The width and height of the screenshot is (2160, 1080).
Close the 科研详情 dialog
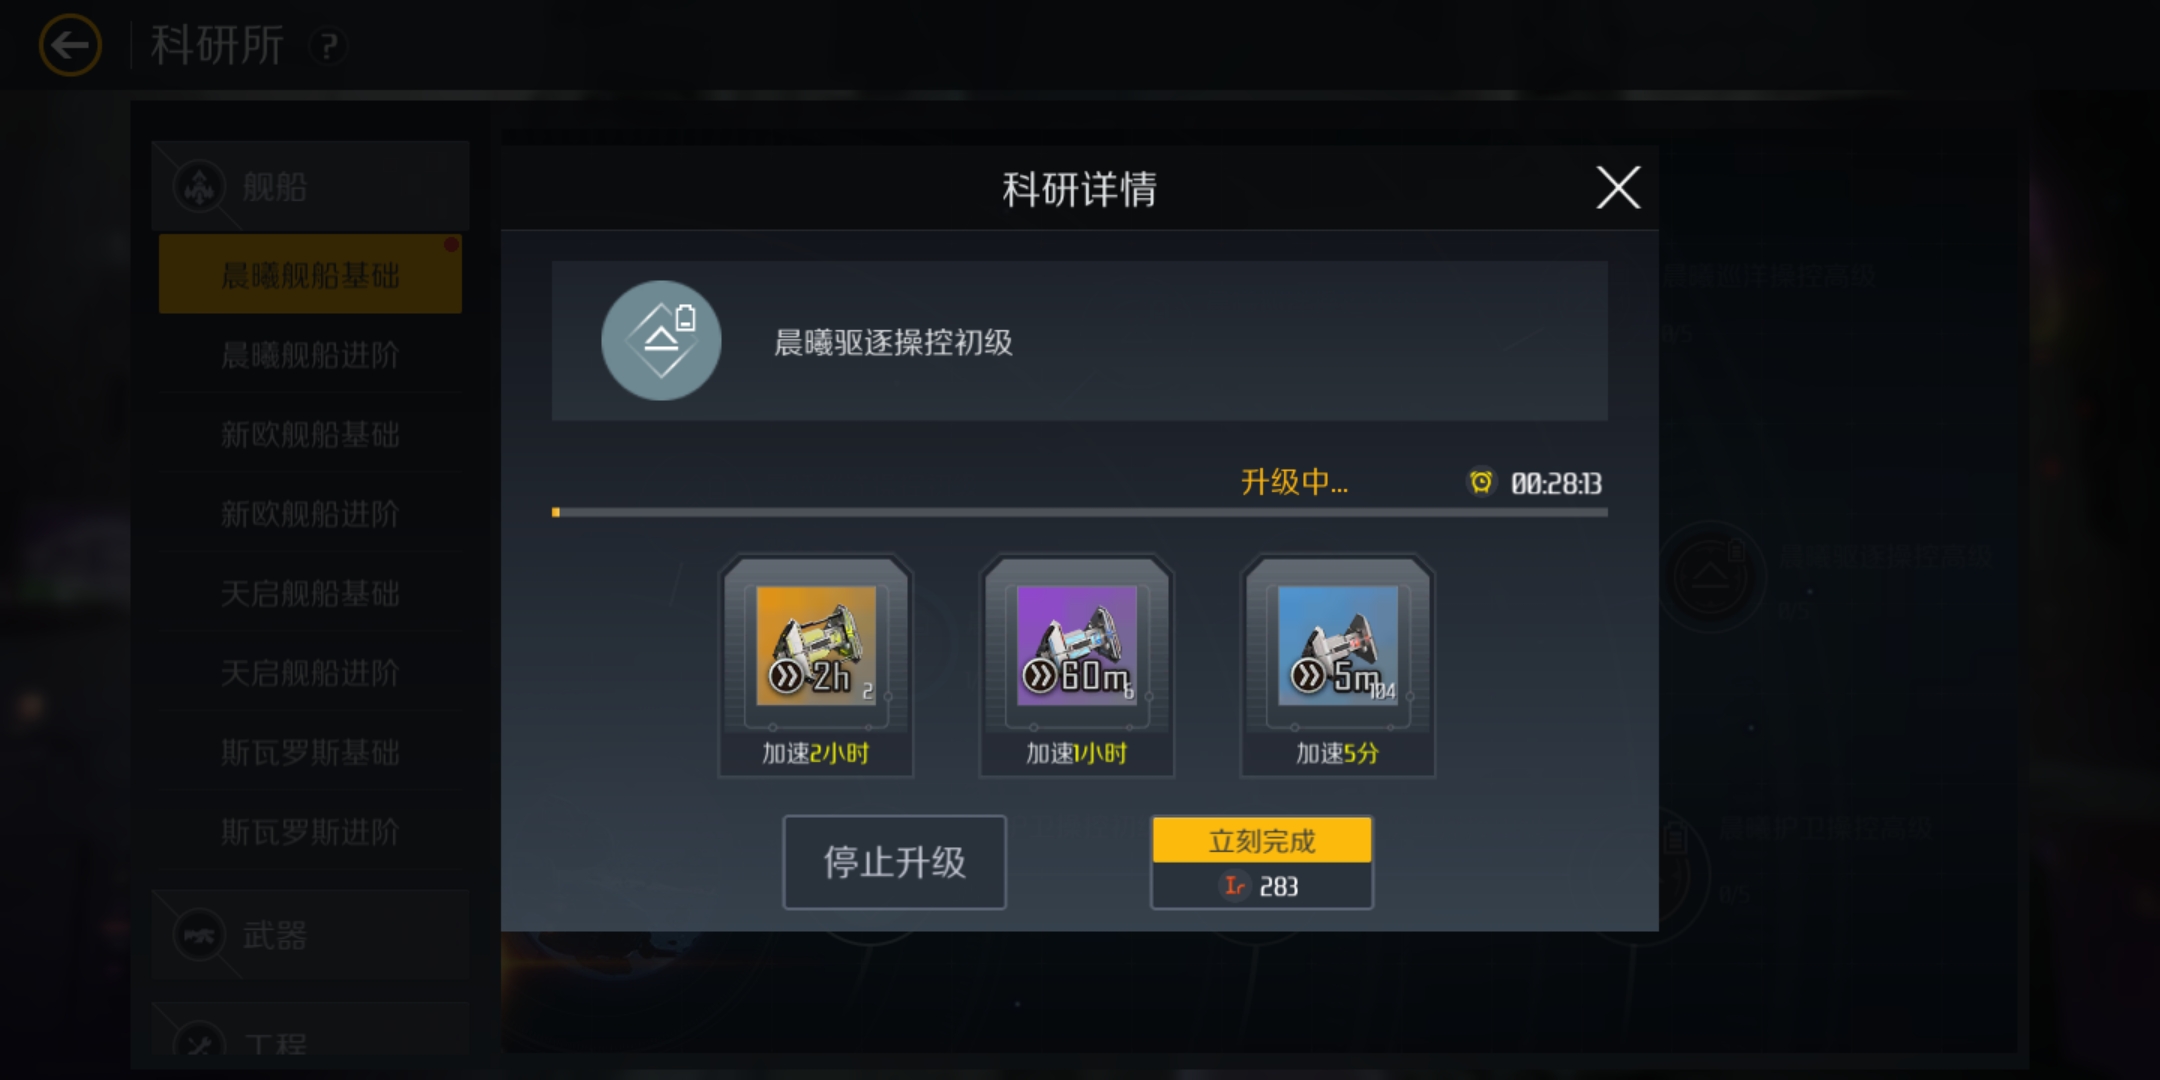(1618, 188)
